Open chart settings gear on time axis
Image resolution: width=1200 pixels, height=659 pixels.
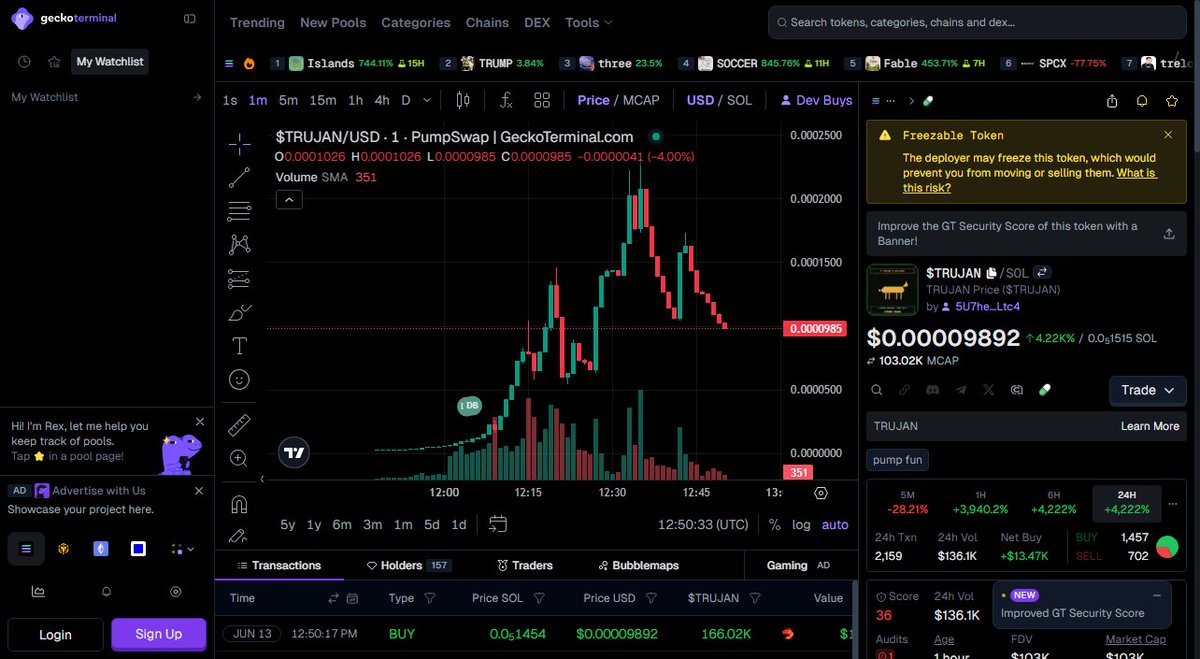(x=821, y=493)
